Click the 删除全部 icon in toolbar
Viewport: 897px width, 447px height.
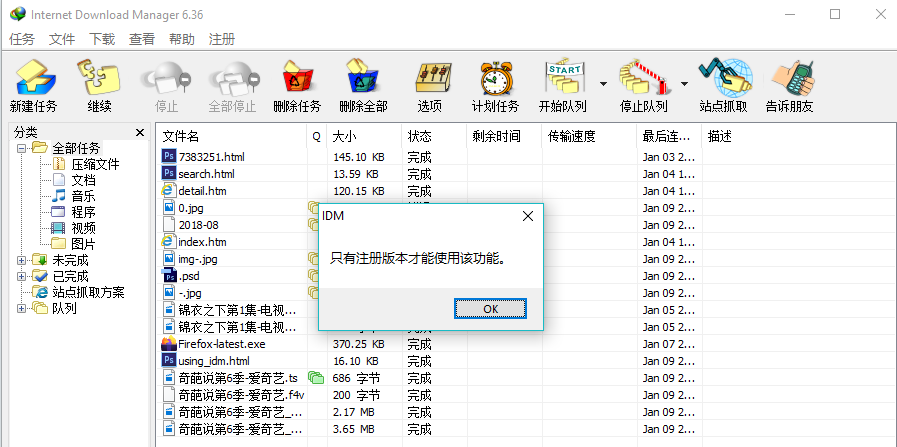click(363, 76)
